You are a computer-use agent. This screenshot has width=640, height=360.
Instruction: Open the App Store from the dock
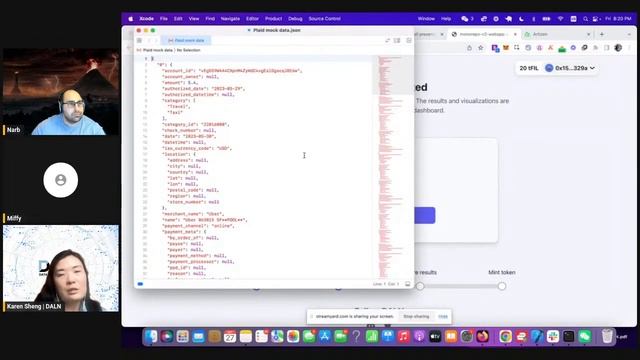(x=325, y=336)
